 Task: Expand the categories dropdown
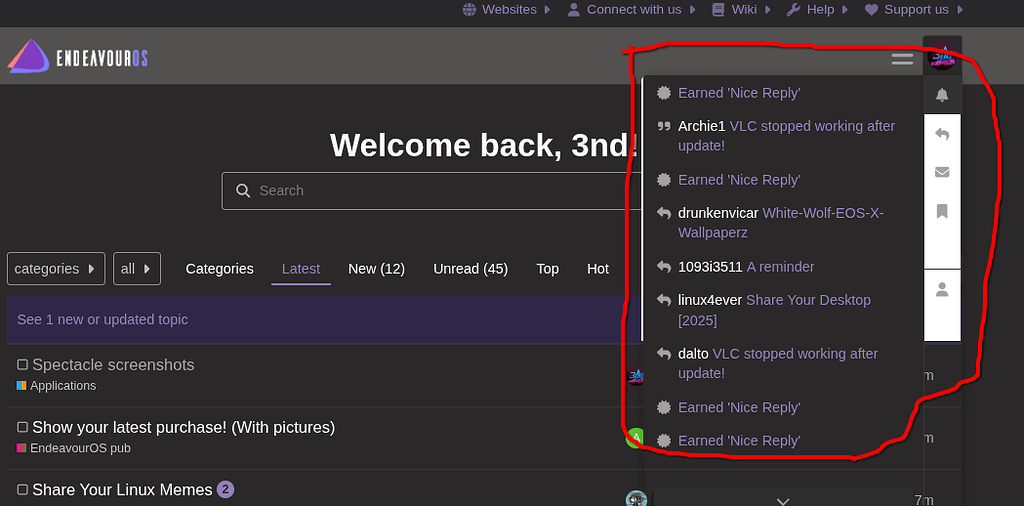[55, 269]
